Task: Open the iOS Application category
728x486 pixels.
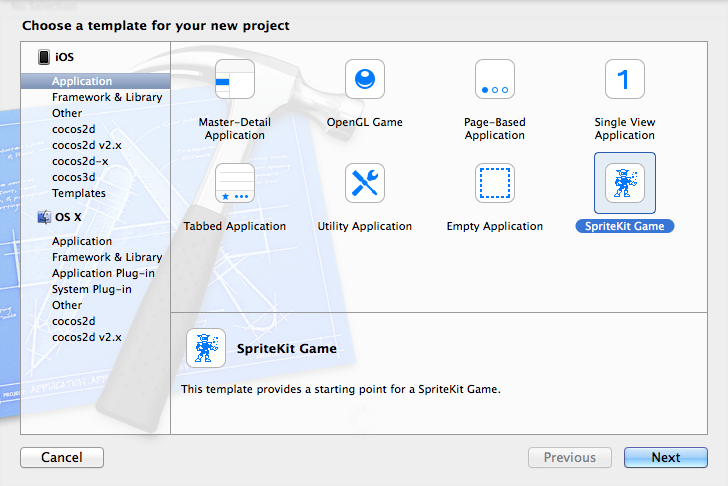Action: click(82, 81)
